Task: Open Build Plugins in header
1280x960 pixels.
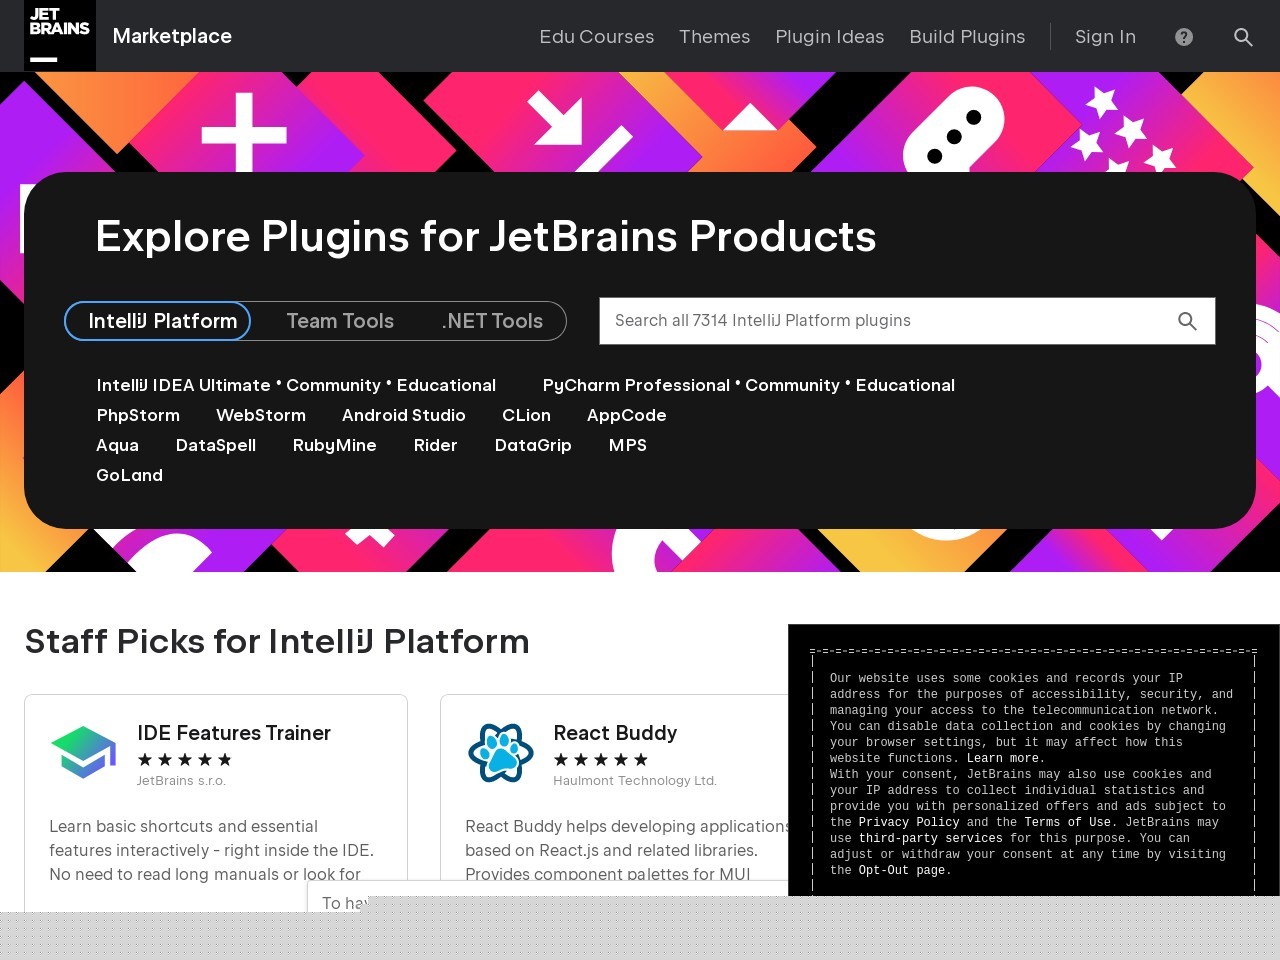Action: (x=967, y=37)
